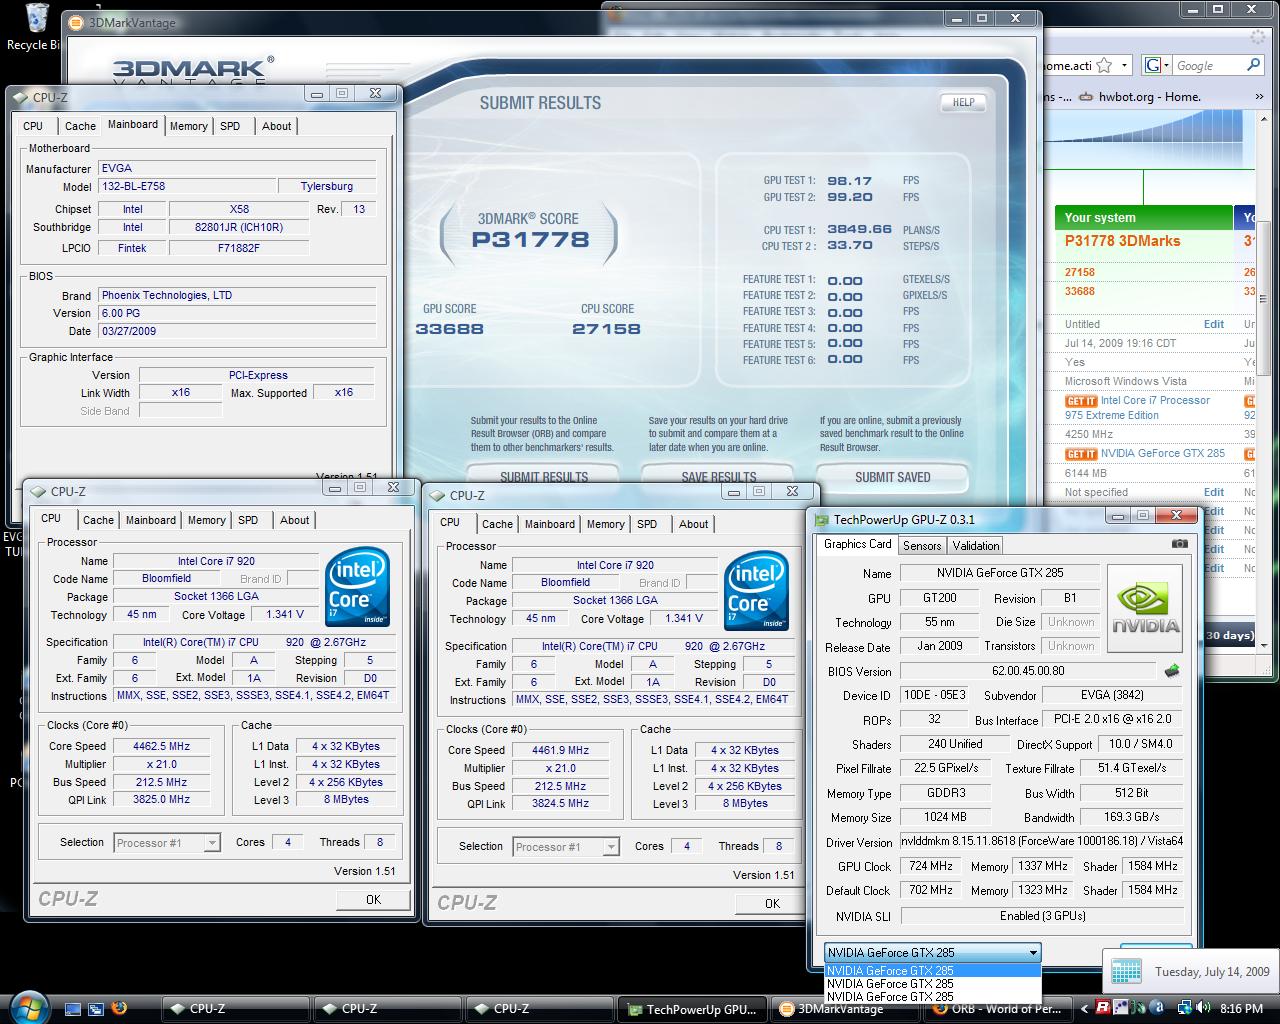This screenshot has height=1024, width=1280.
Task: Open the Windows Start orb
Action: point(27,1007)
